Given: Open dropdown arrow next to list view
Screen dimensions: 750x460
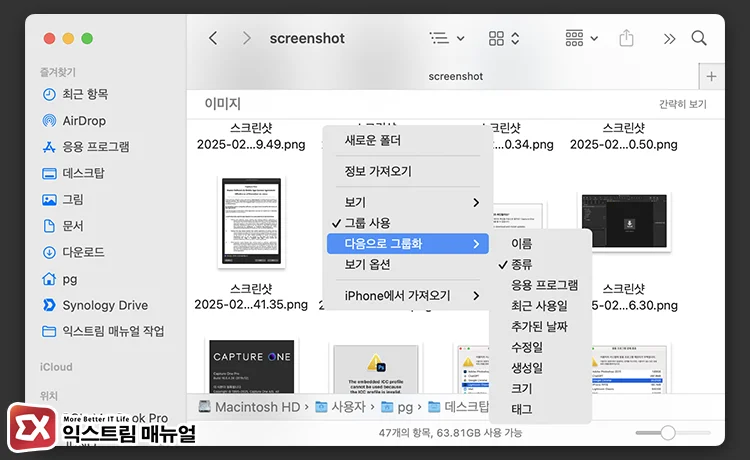Looking at the screenshot, I should [x=461, y=38].
